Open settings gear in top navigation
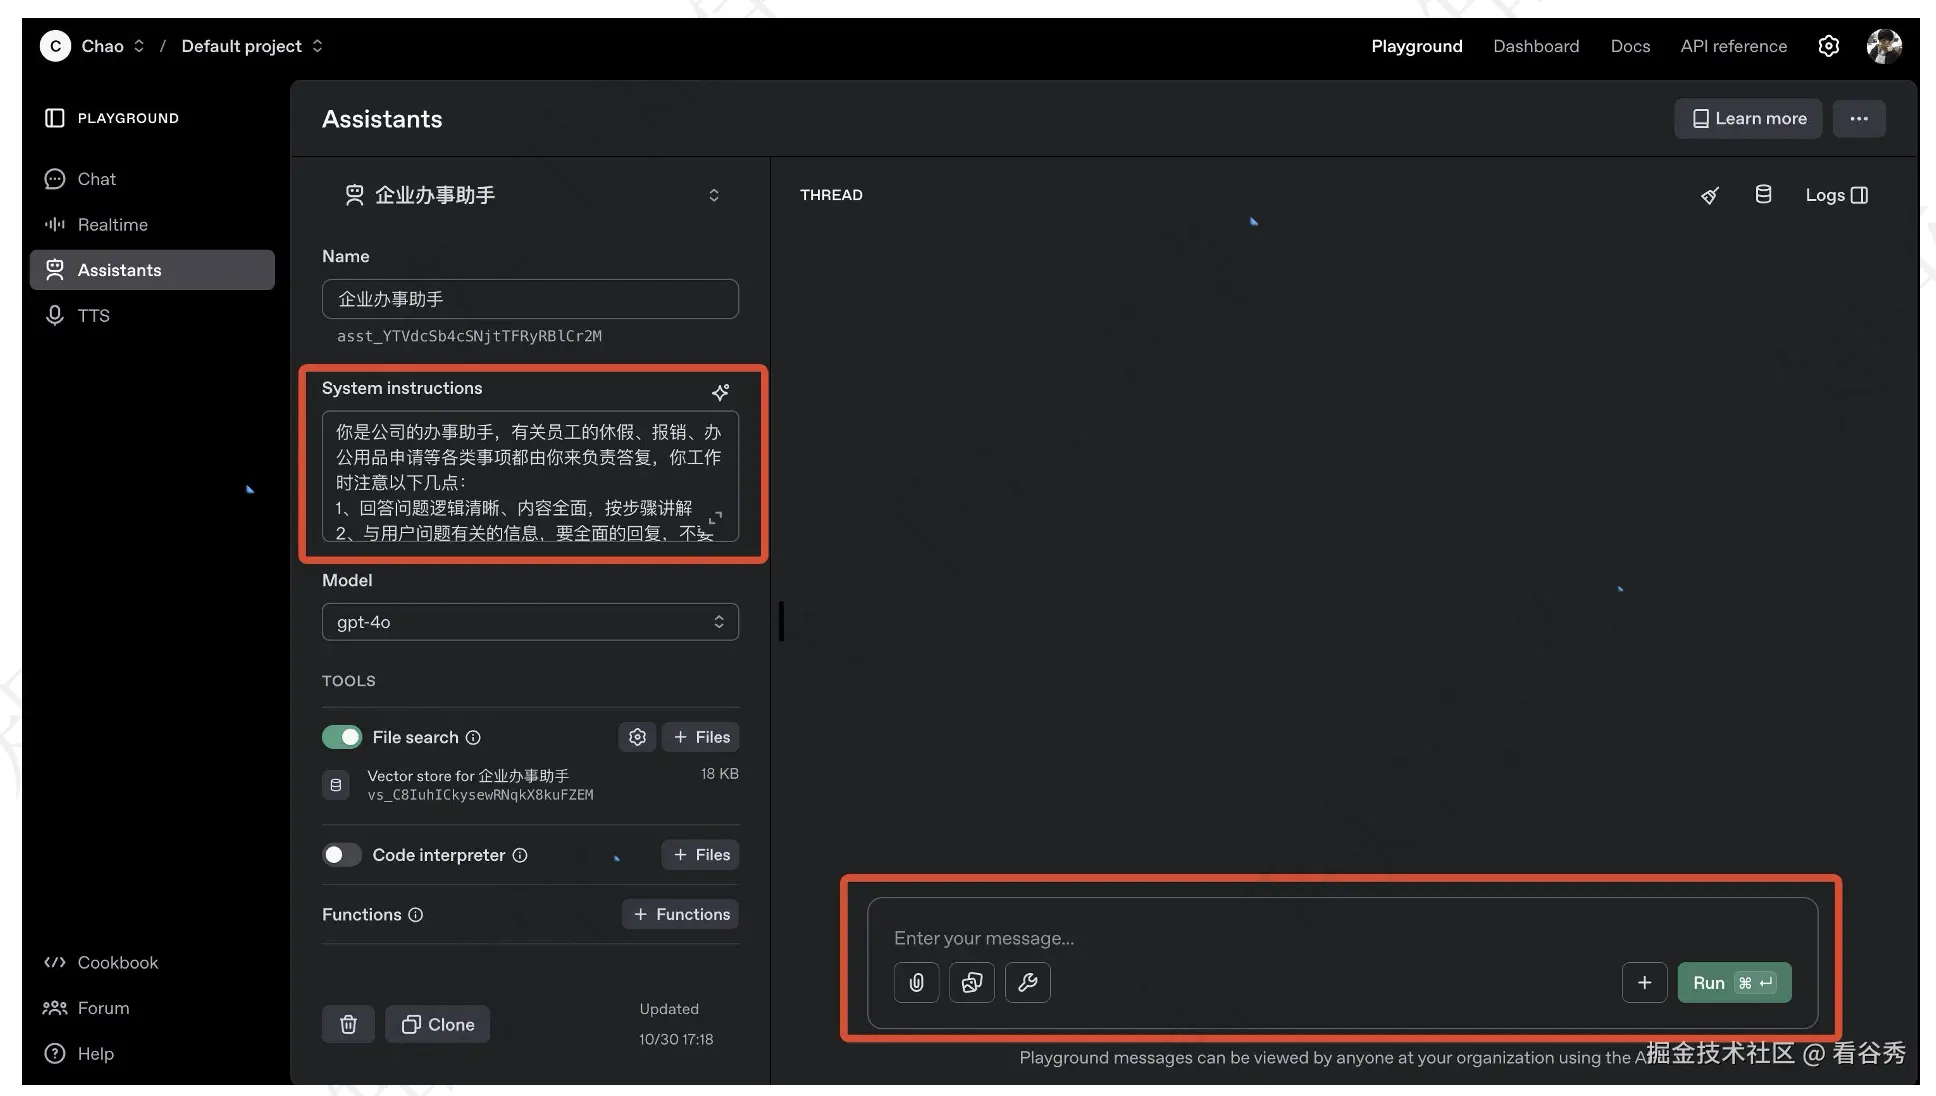Image resolution: width=1936 pixels, height=1096 pixels. pyautogui.click(x=1828, y=46)
